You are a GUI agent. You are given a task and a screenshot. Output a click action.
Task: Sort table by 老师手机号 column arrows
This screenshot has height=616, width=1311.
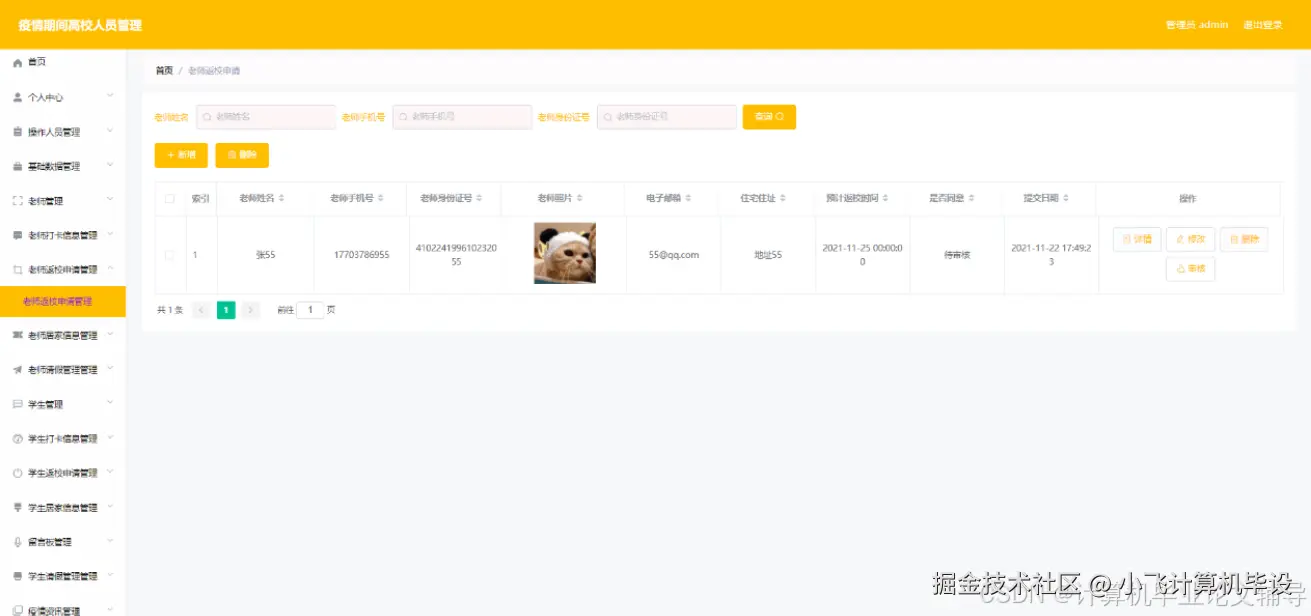[x=382, y=199]
